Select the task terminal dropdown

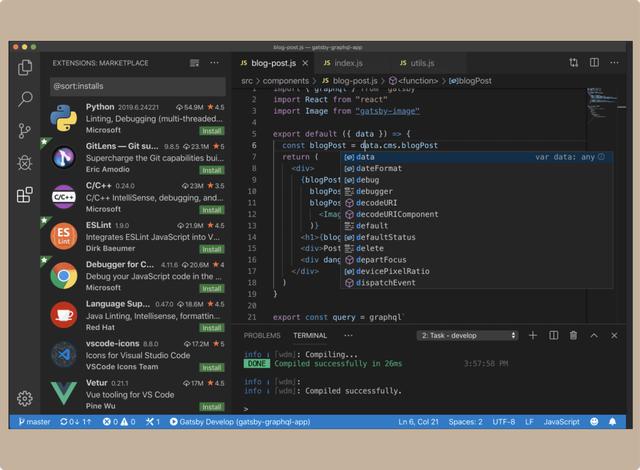[468, 335]
